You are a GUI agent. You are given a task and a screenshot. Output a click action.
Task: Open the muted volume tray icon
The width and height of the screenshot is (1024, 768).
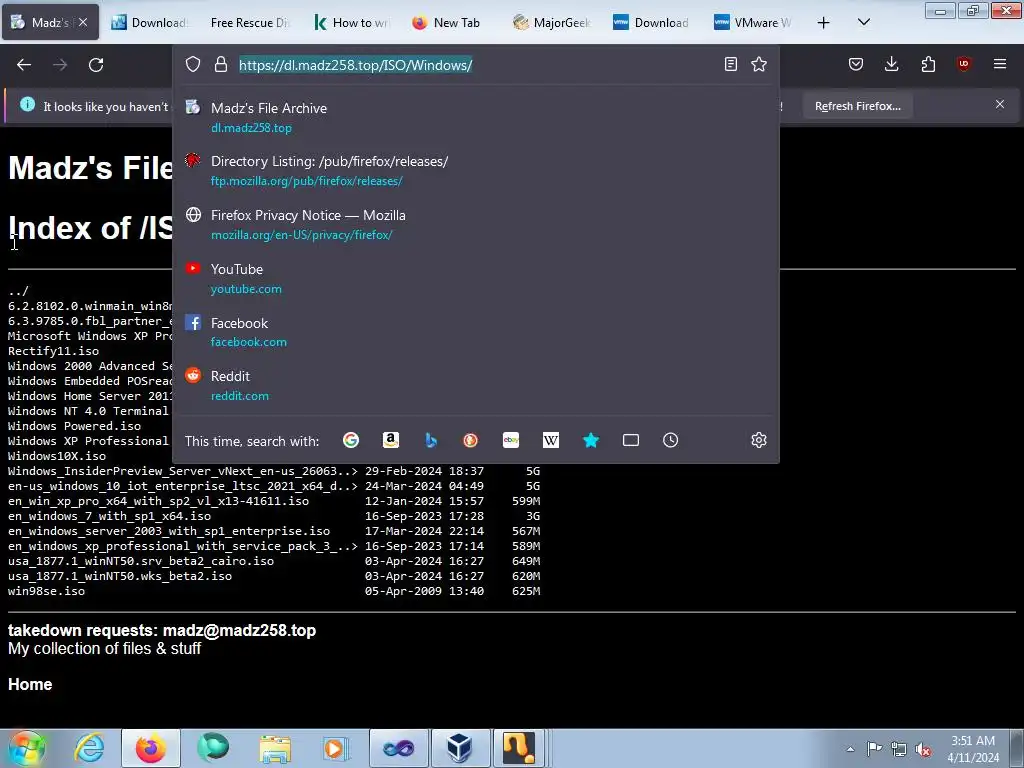[x=923, y=749]
